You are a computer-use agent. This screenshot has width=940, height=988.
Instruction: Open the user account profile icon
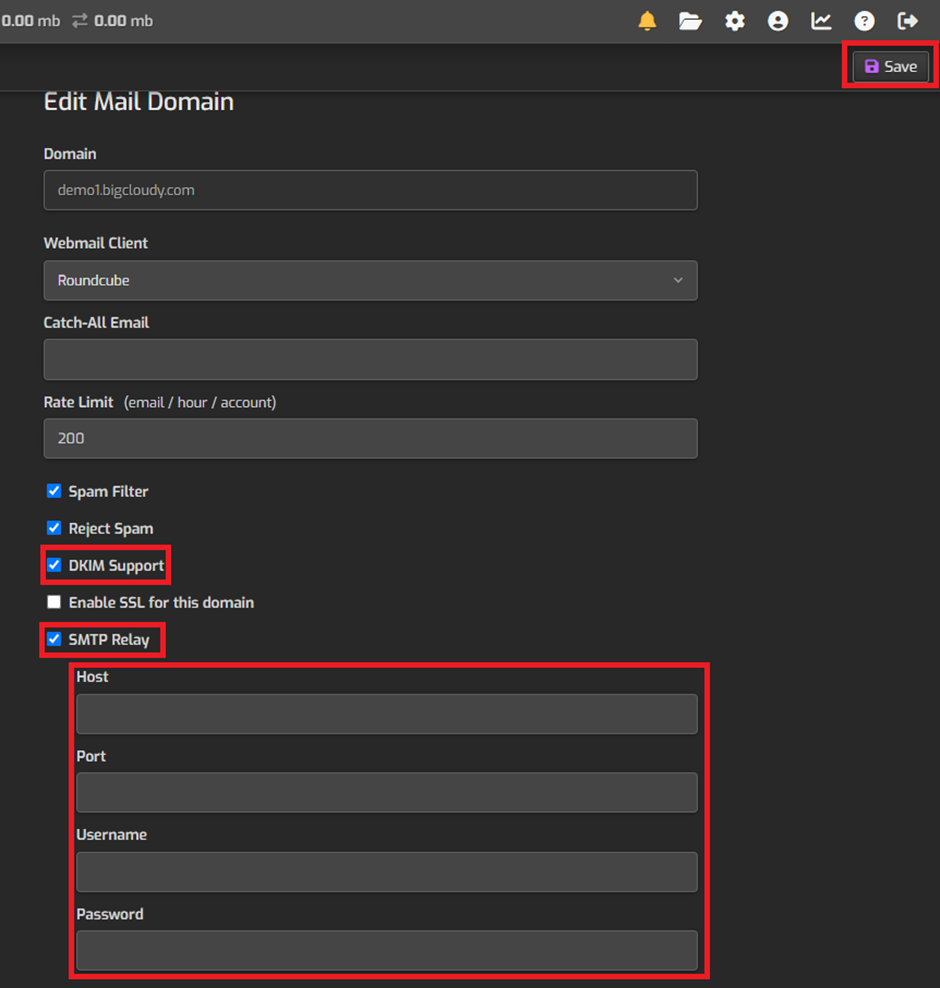[x=778, y=20]
